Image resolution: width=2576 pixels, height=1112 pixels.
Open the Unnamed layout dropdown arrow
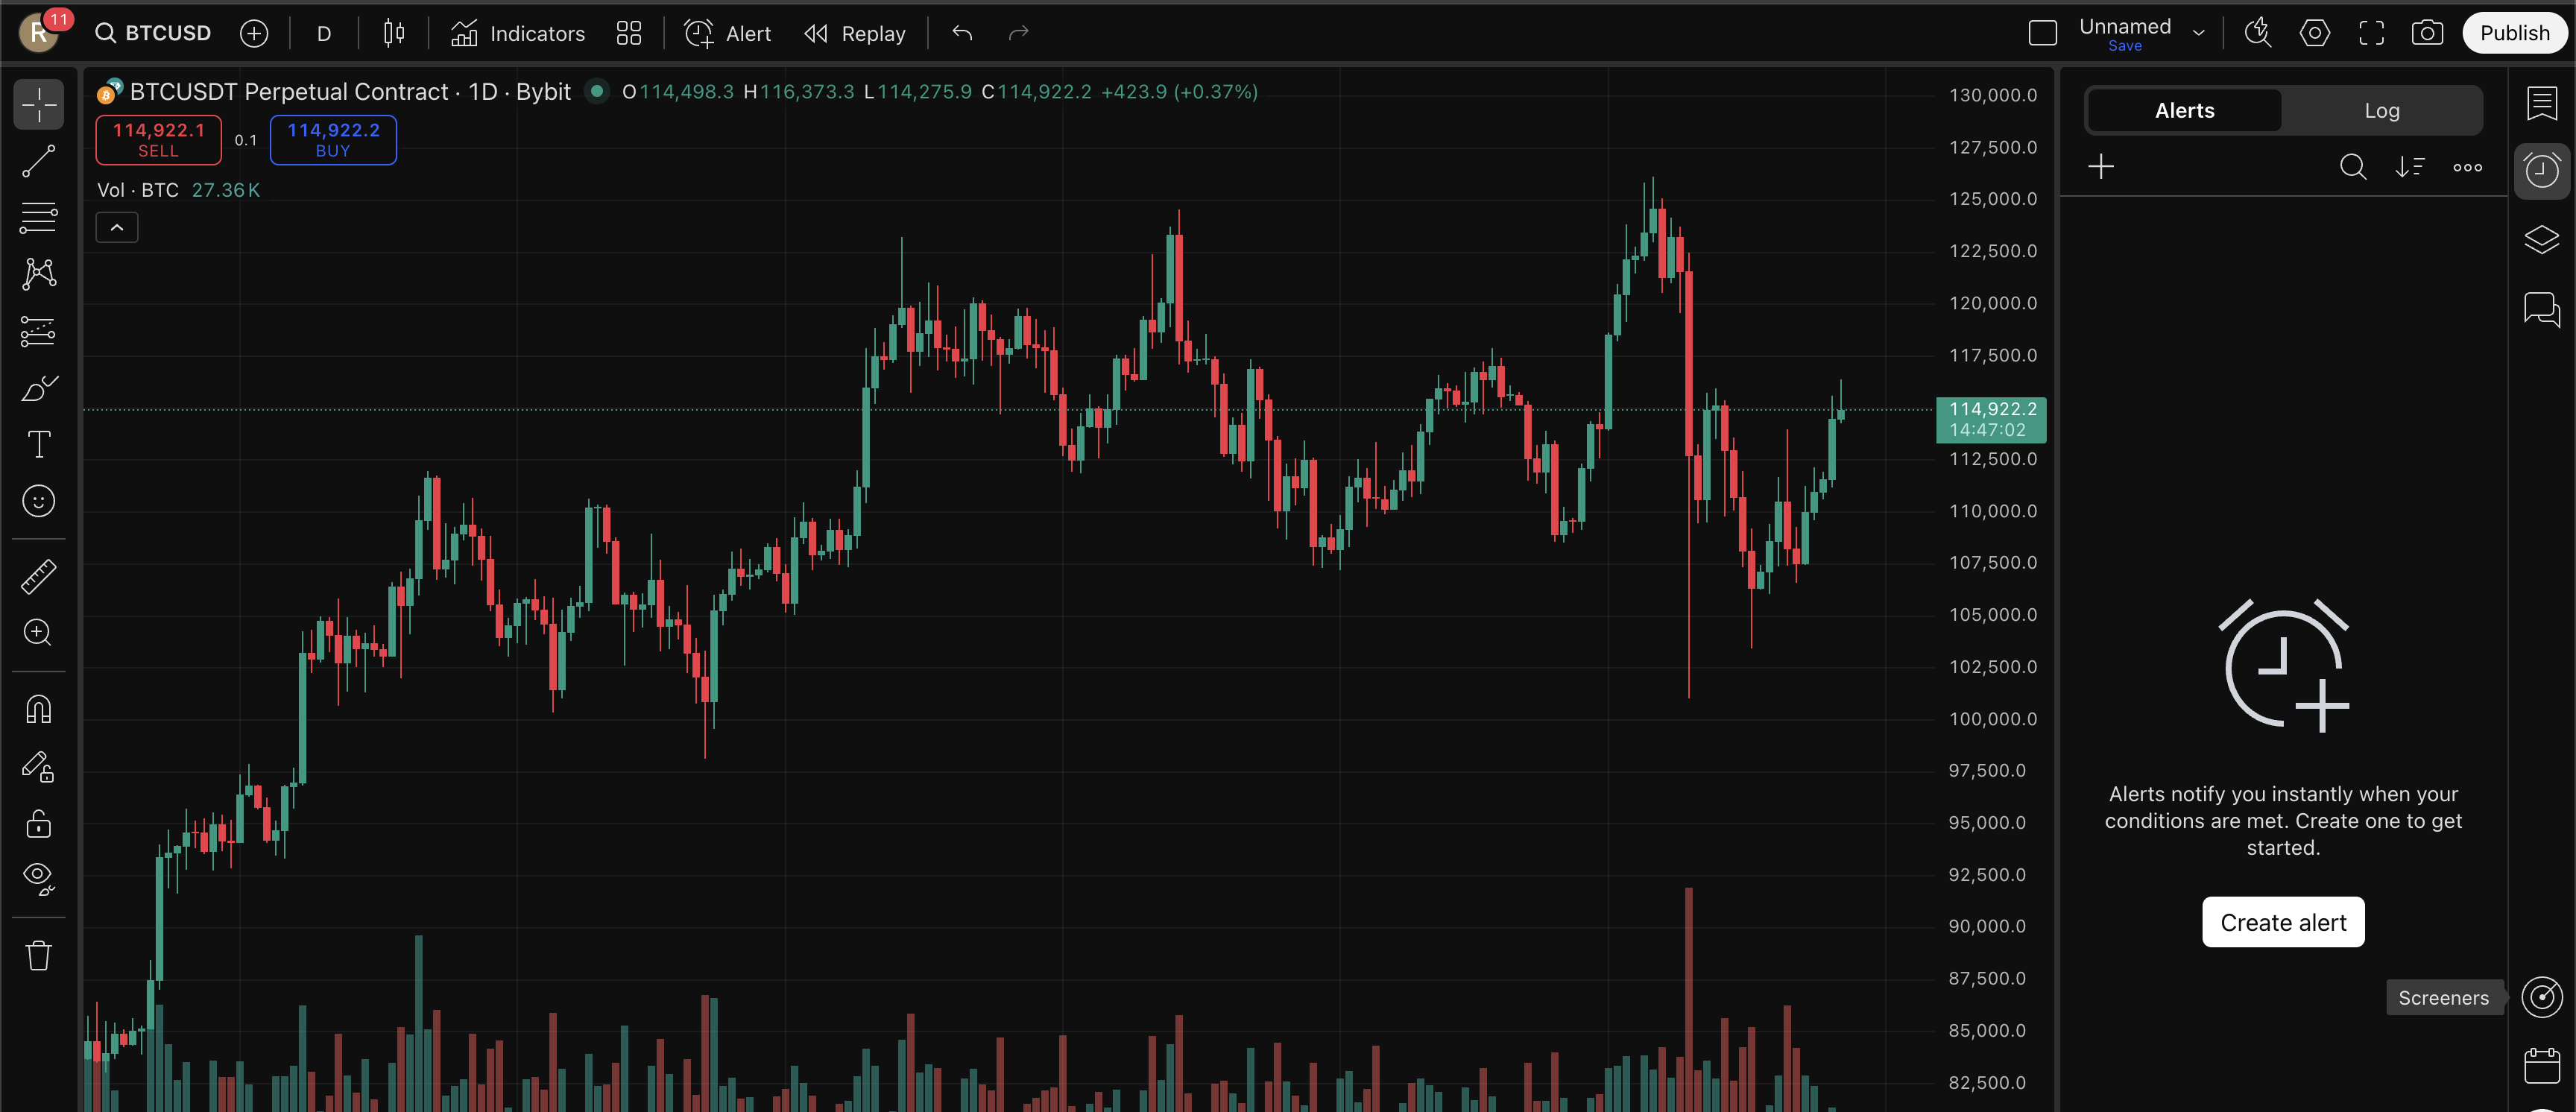pos(2199,33)
